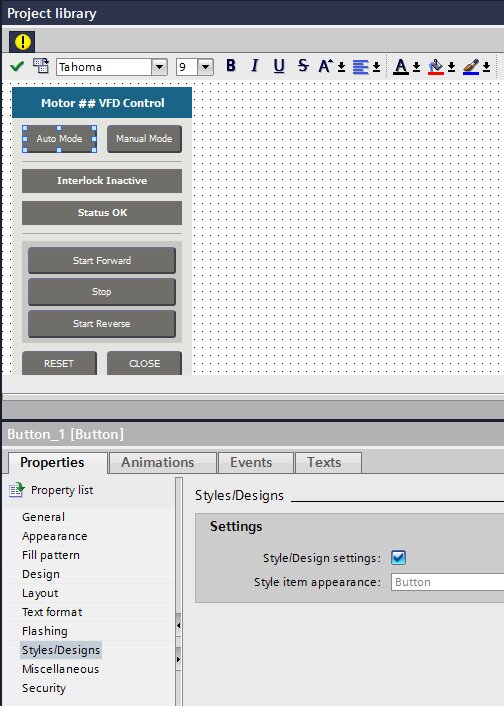Select the Start Forward button on canvas
The width and height of the screenshot is (504, 706).
[x=102, y=260]
